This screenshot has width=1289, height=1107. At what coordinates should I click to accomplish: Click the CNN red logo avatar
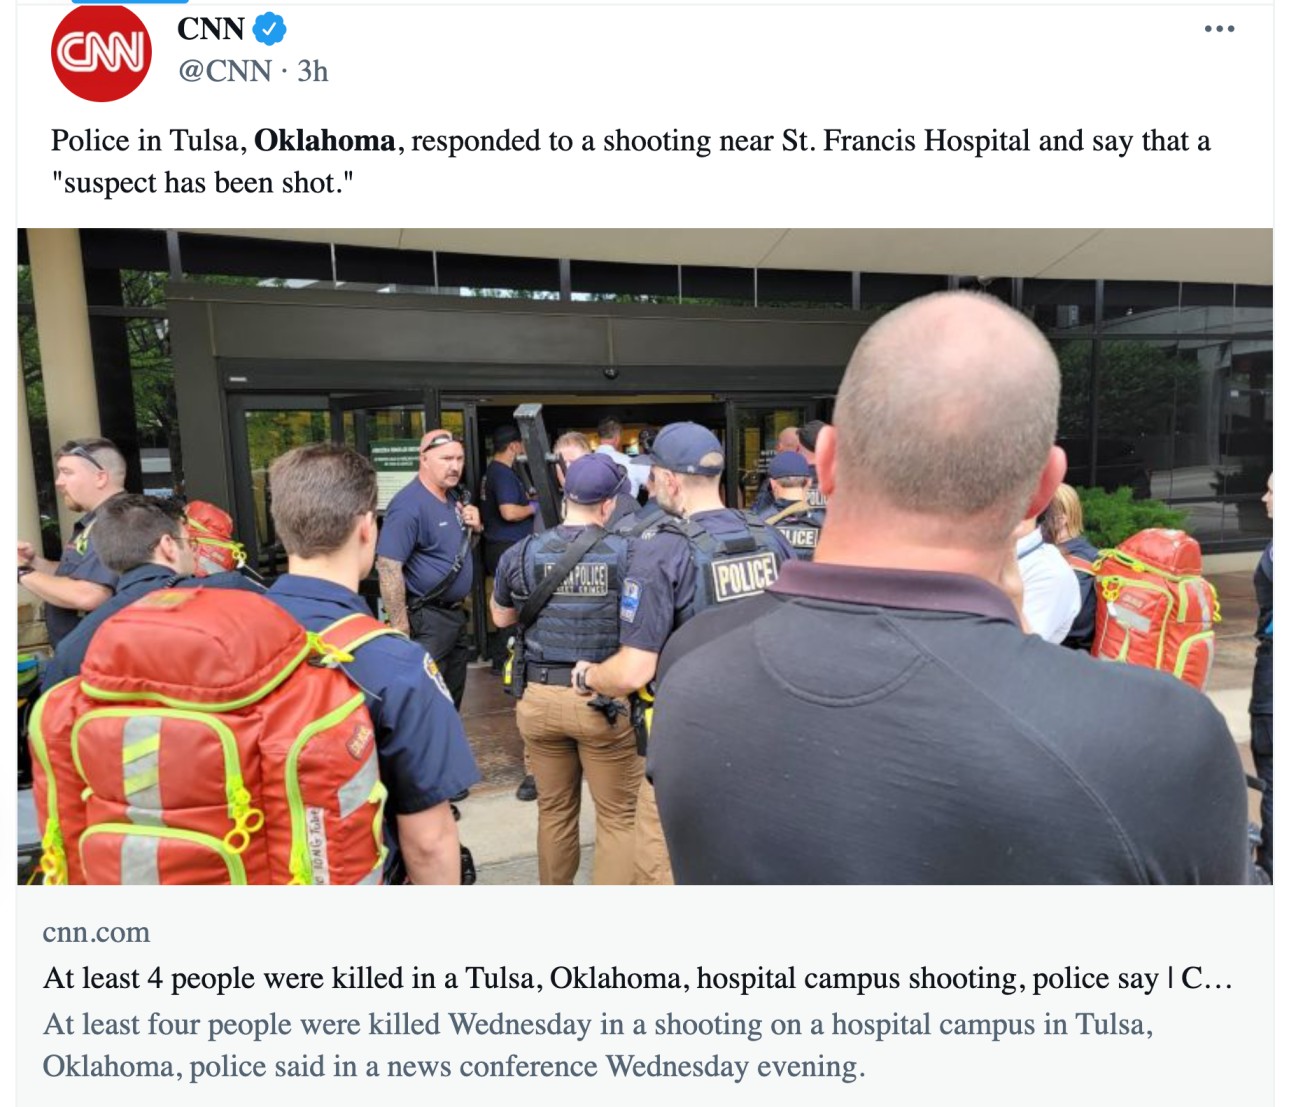101,53
